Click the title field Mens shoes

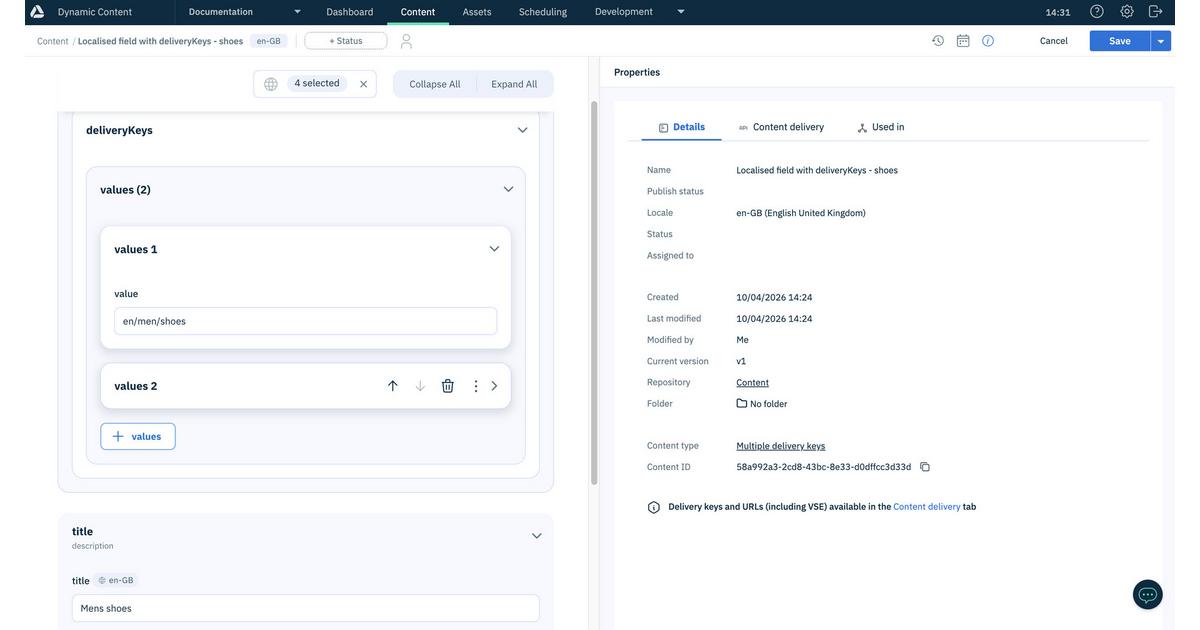(306, 608)
